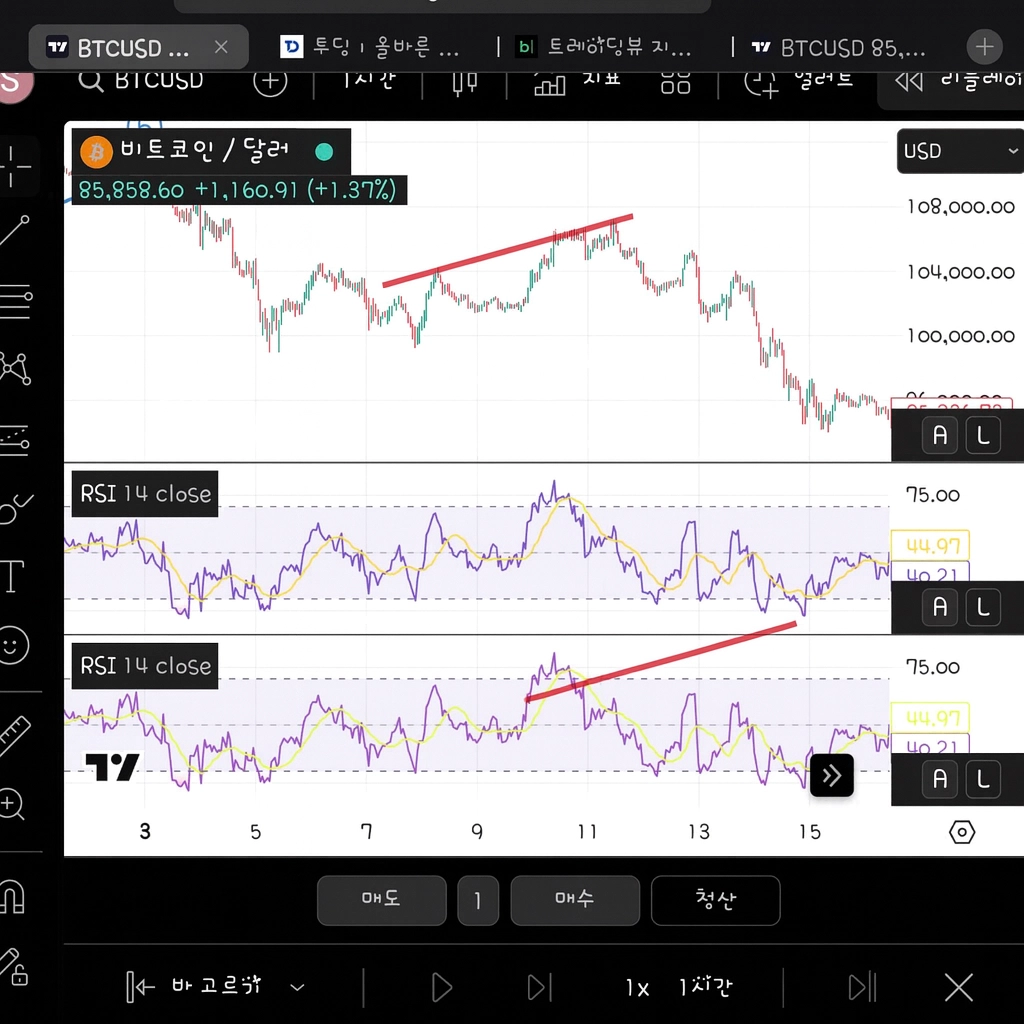The height and width of the screenshot is (1024, 1024).
Task: Open the emoji sticker tool
Action: coord(13,645)
